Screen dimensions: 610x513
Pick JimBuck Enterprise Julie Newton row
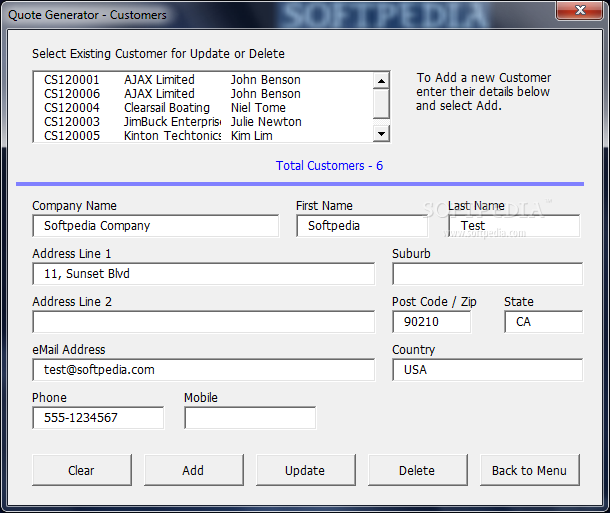click(x=172, y=122)
